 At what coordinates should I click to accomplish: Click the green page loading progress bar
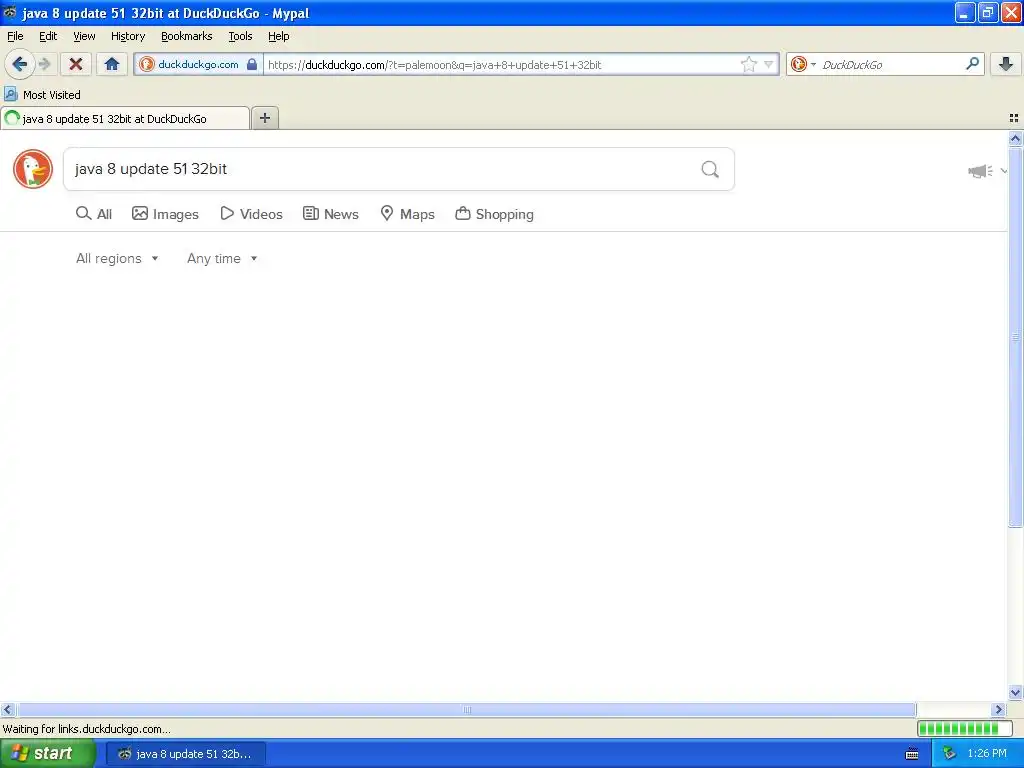pyautogui.click(x=965, y=728)
